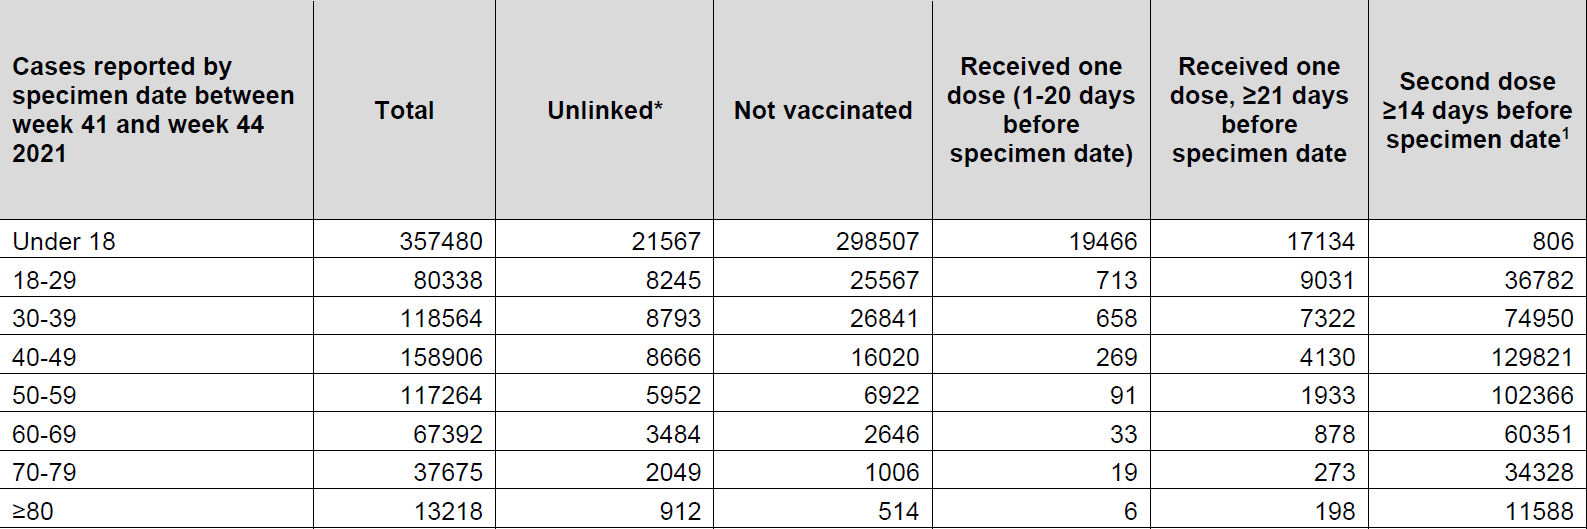Select the Unlinked* column header
This screenshot has height=529, width=1587.
[x=605, y=110]
